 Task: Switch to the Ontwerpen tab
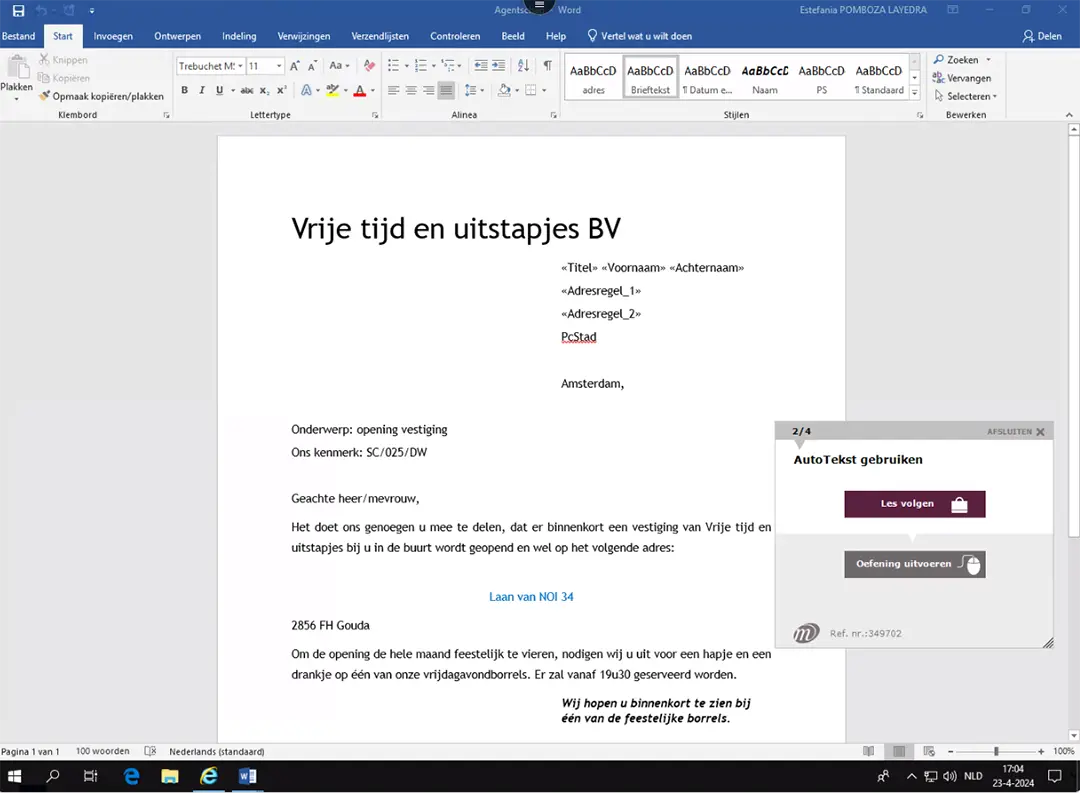click(178, 37)
